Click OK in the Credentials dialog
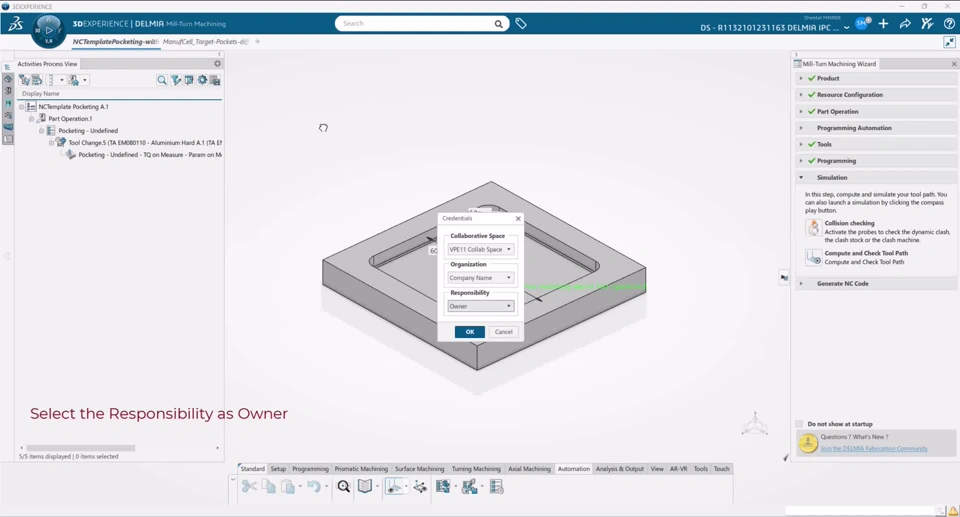The image size is (960, 517). (469, 332)
